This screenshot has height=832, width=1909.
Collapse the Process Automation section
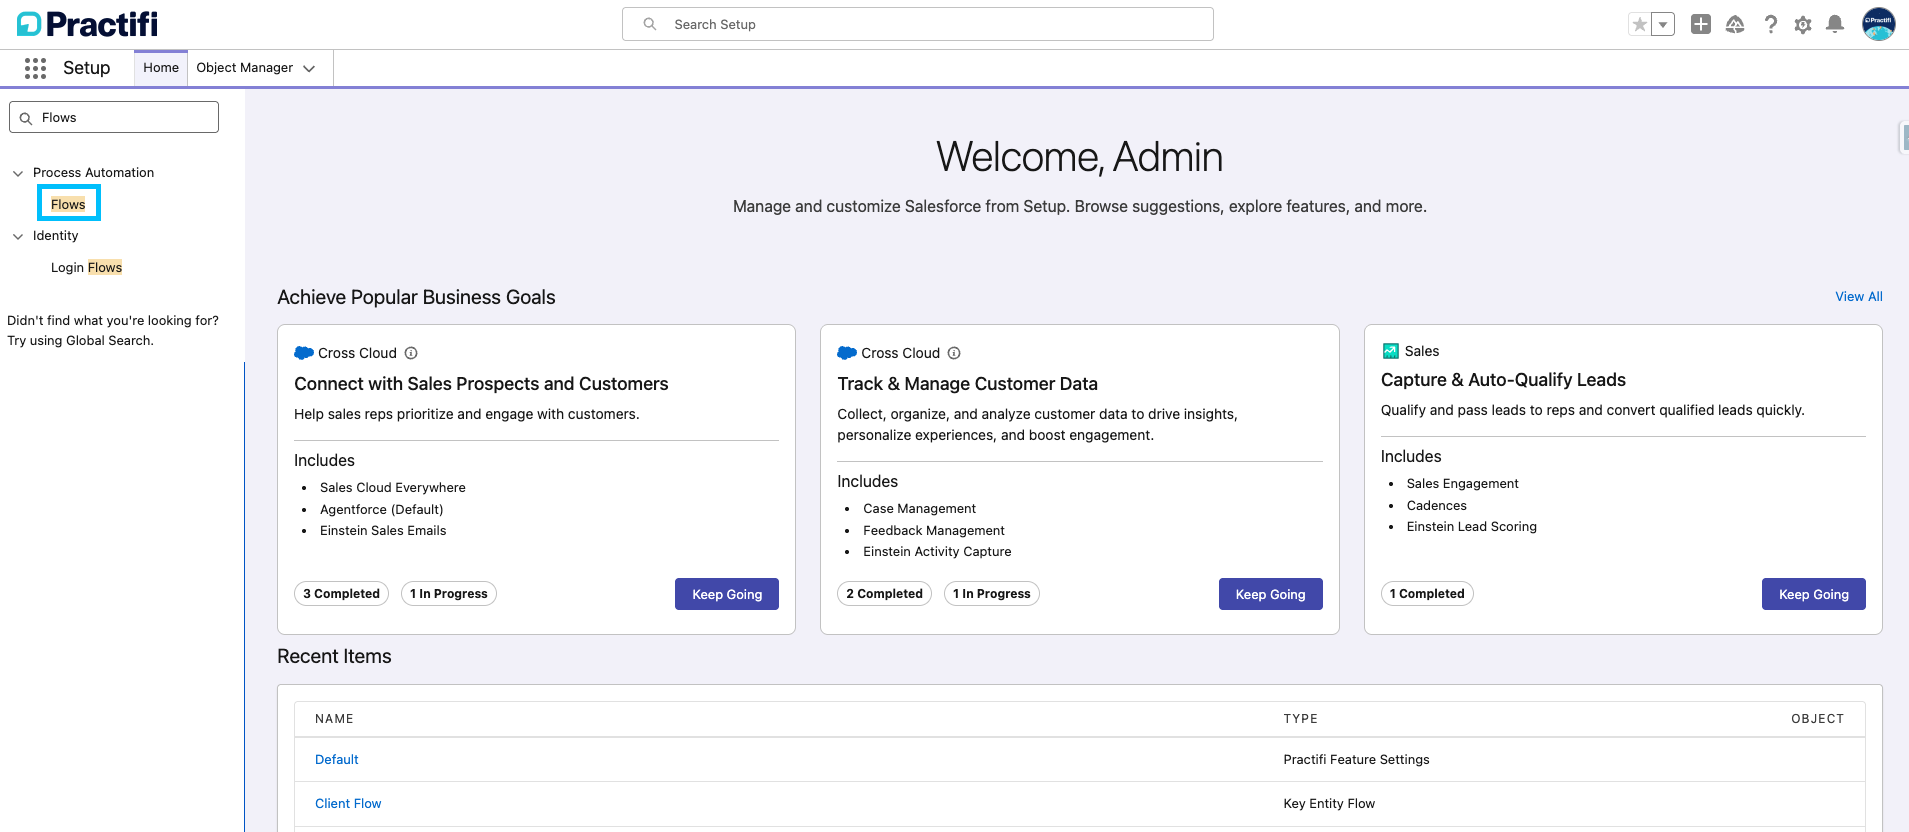click(x=18, y=173)
